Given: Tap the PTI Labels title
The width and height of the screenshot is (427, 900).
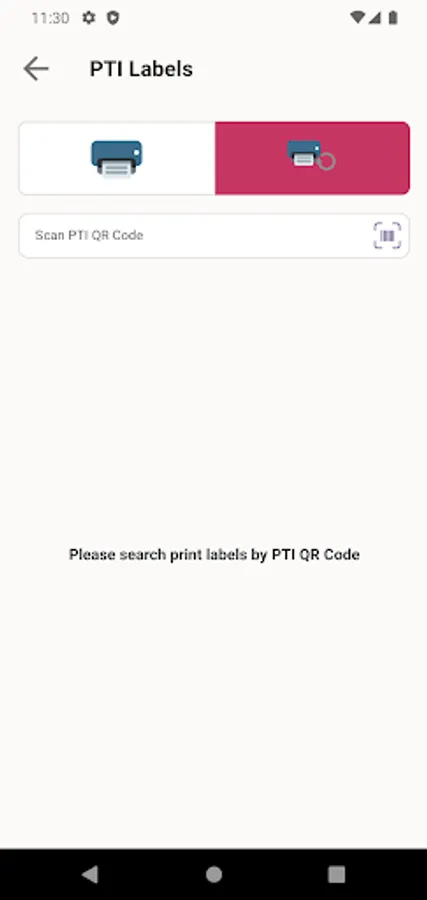Looking at the screenshot, I should click(141, 69).
